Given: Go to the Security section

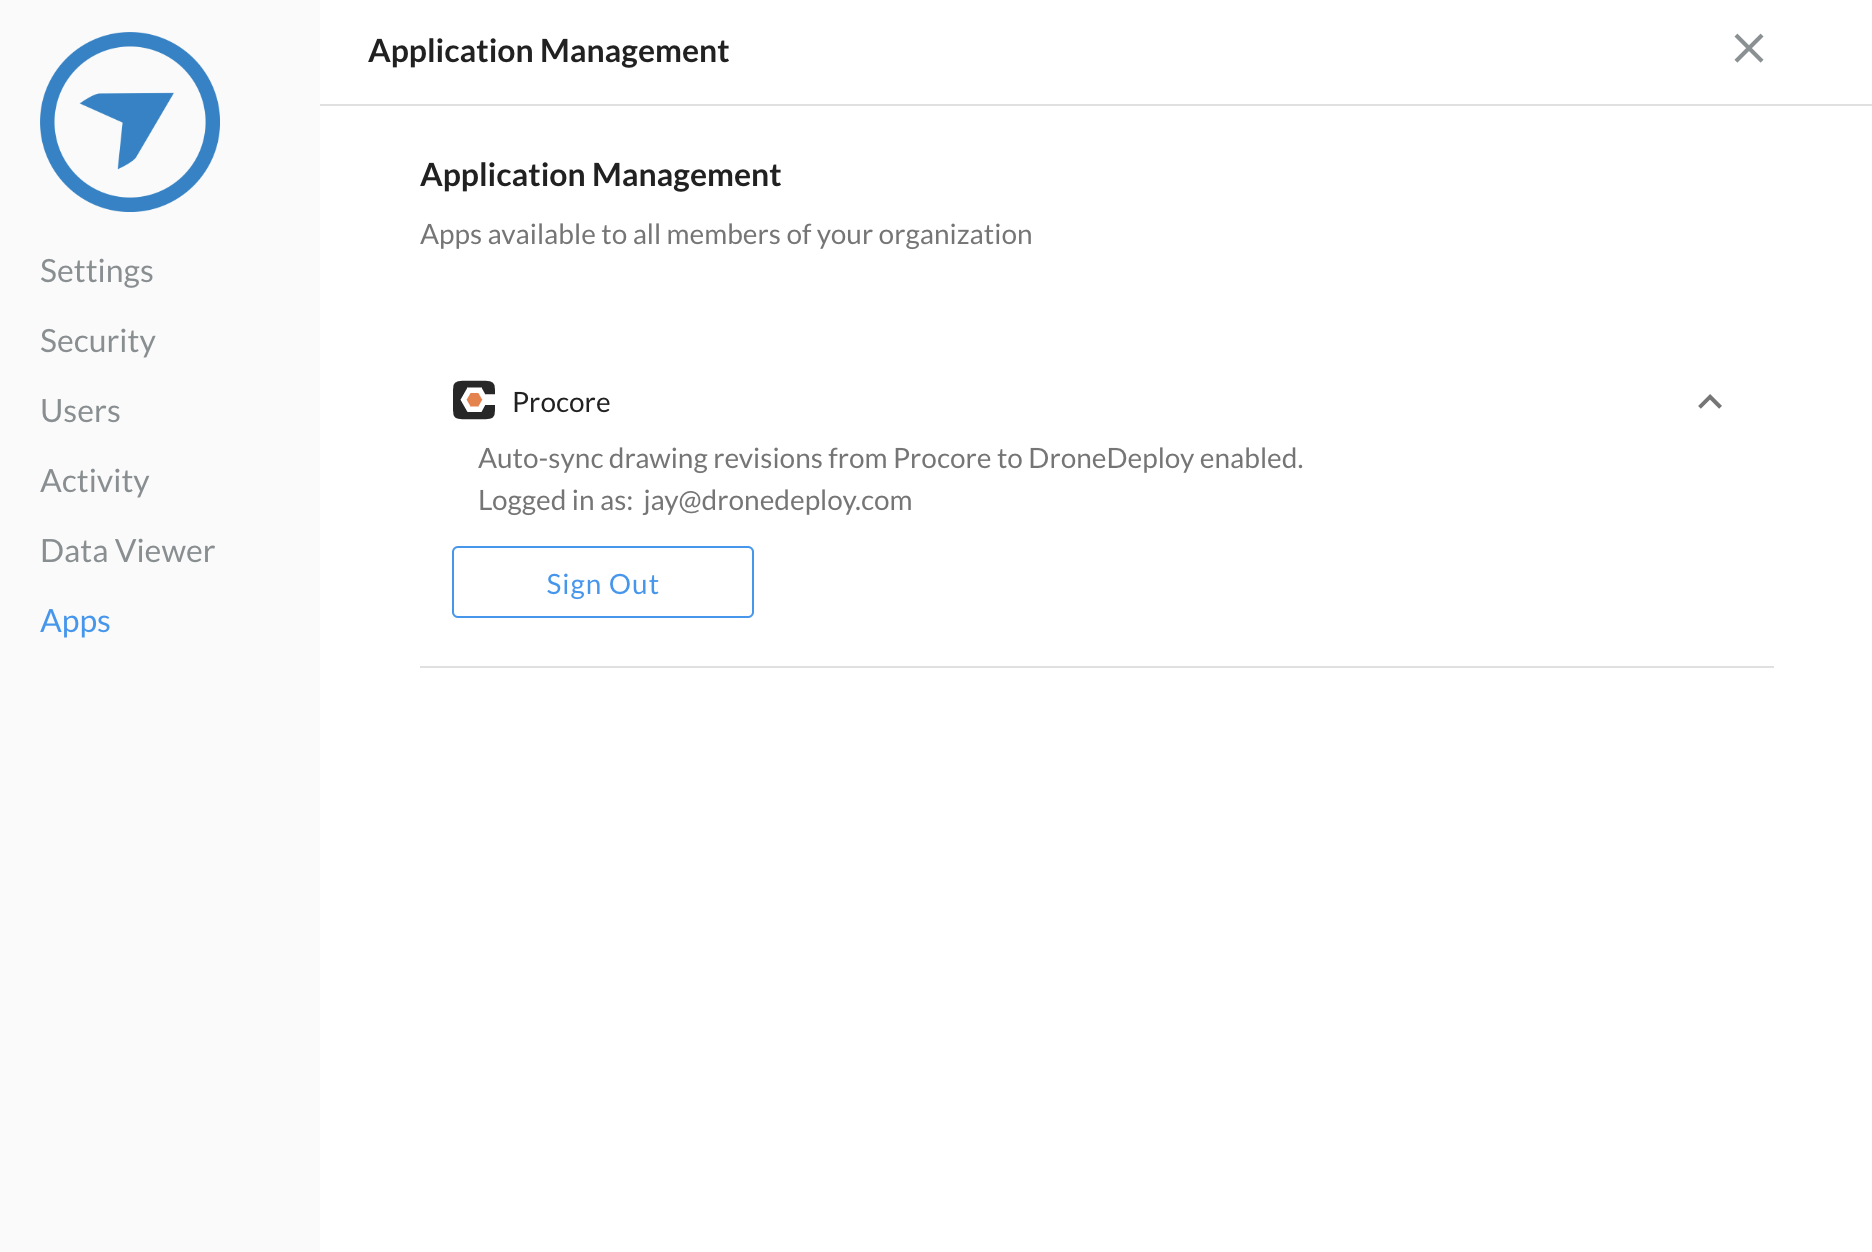Looking at the screenshot, I should [98, 341].
